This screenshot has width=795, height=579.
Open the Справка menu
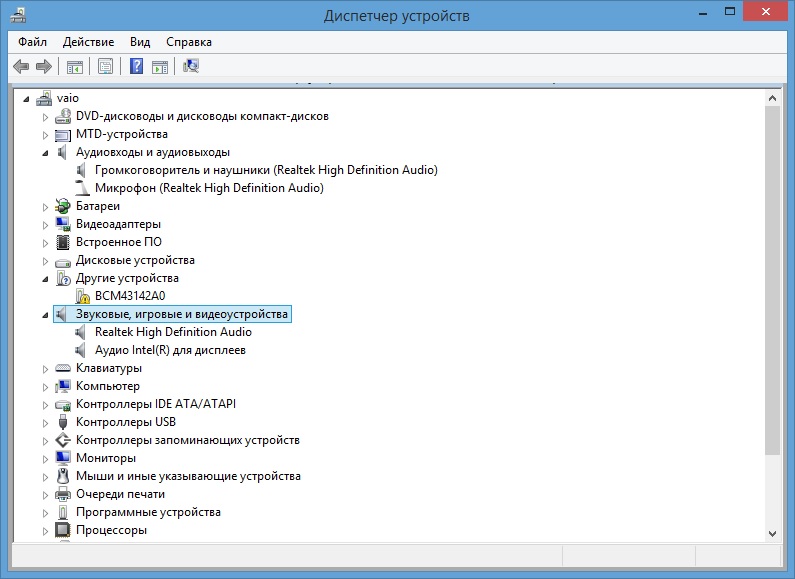(188, 42)
